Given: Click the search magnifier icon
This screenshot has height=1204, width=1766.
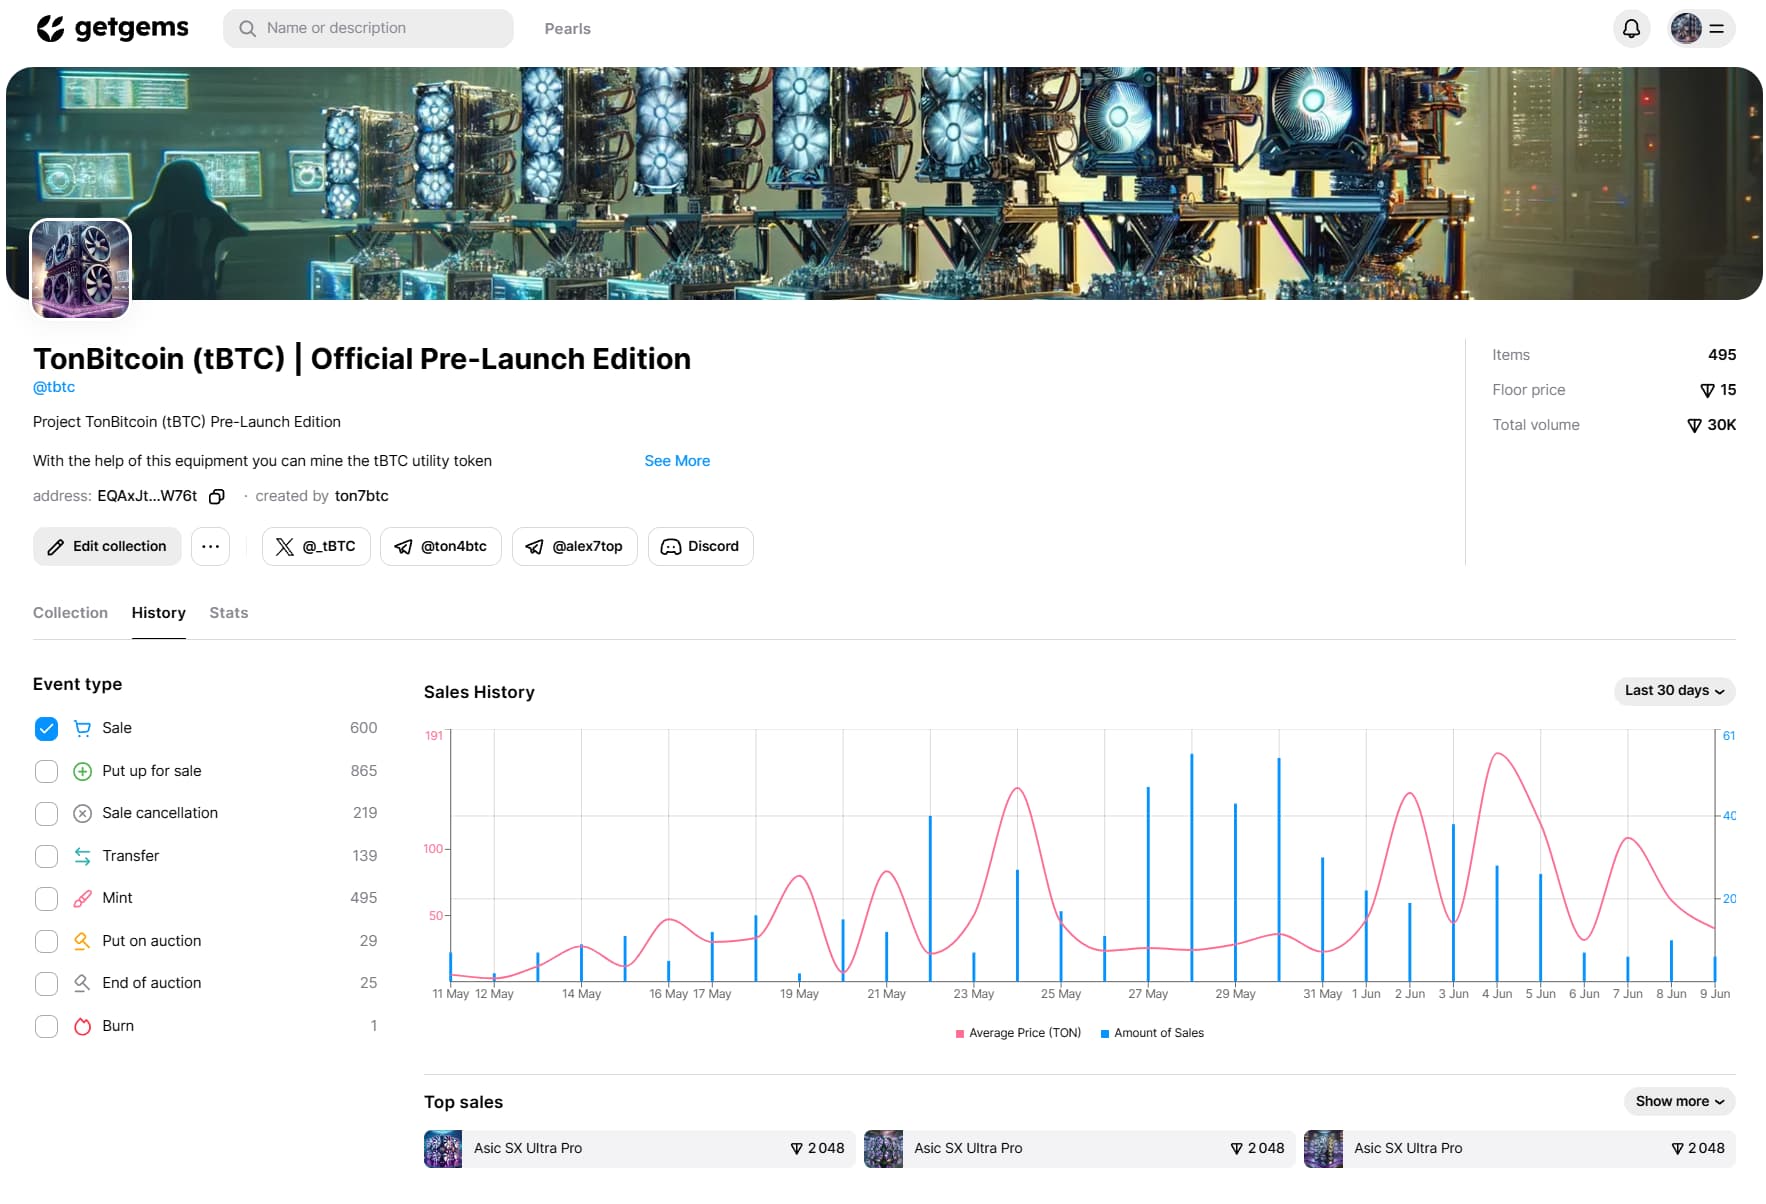Looking at the screenshot, I should [248, 28].
